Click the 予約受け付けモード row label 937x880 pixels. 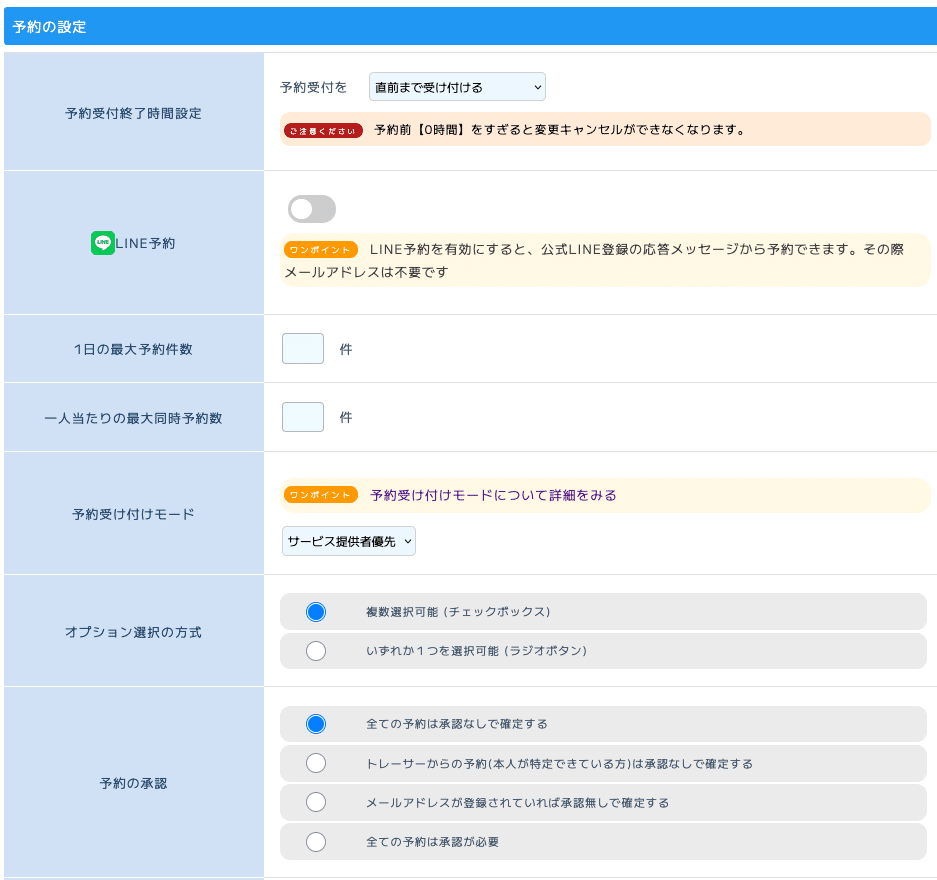pyautogui.click(x=133, y=514)
